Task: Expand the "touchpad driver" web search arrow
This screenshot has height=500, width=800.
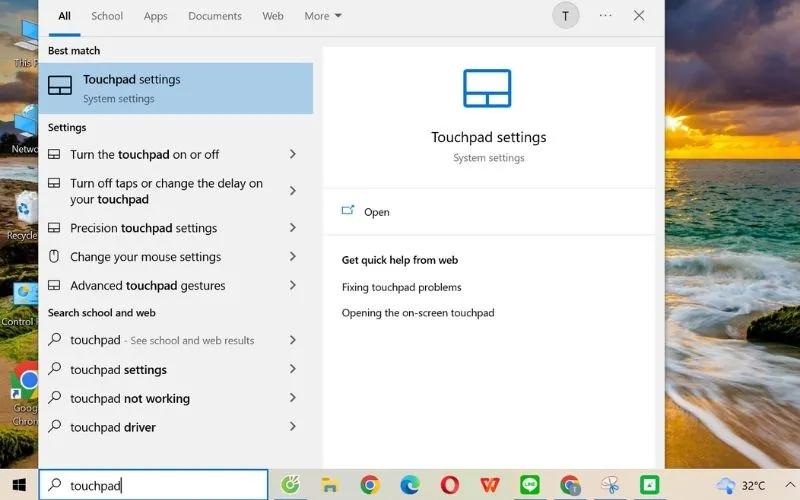Action: pos(292,427)
